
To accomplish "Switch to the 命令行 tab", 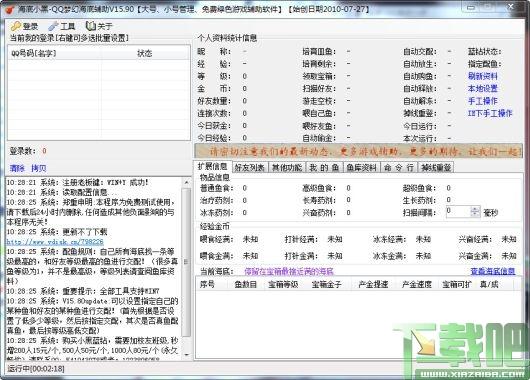I will pyautogui.click(x=399, y=167).
